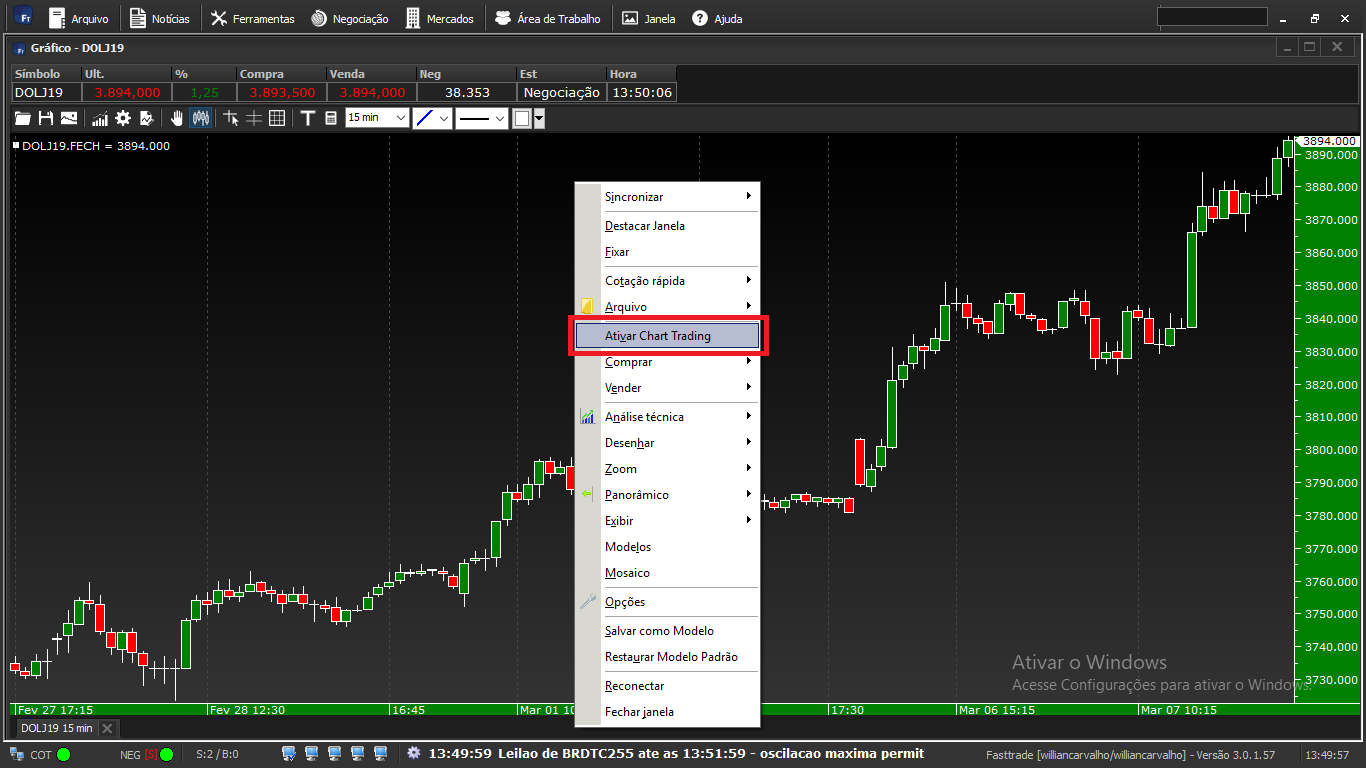
Task: Expand the Exibir submenu
Action: (x=667, y=521)
